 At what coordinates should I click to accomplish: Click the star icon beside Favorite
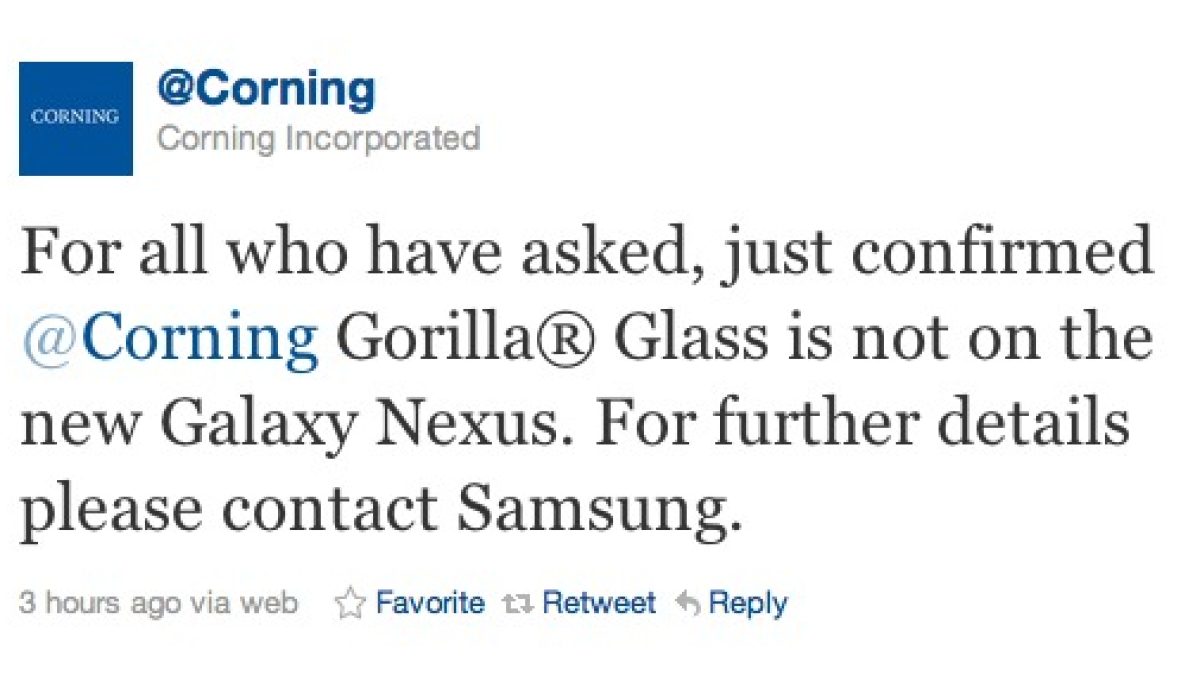point(349,603)
